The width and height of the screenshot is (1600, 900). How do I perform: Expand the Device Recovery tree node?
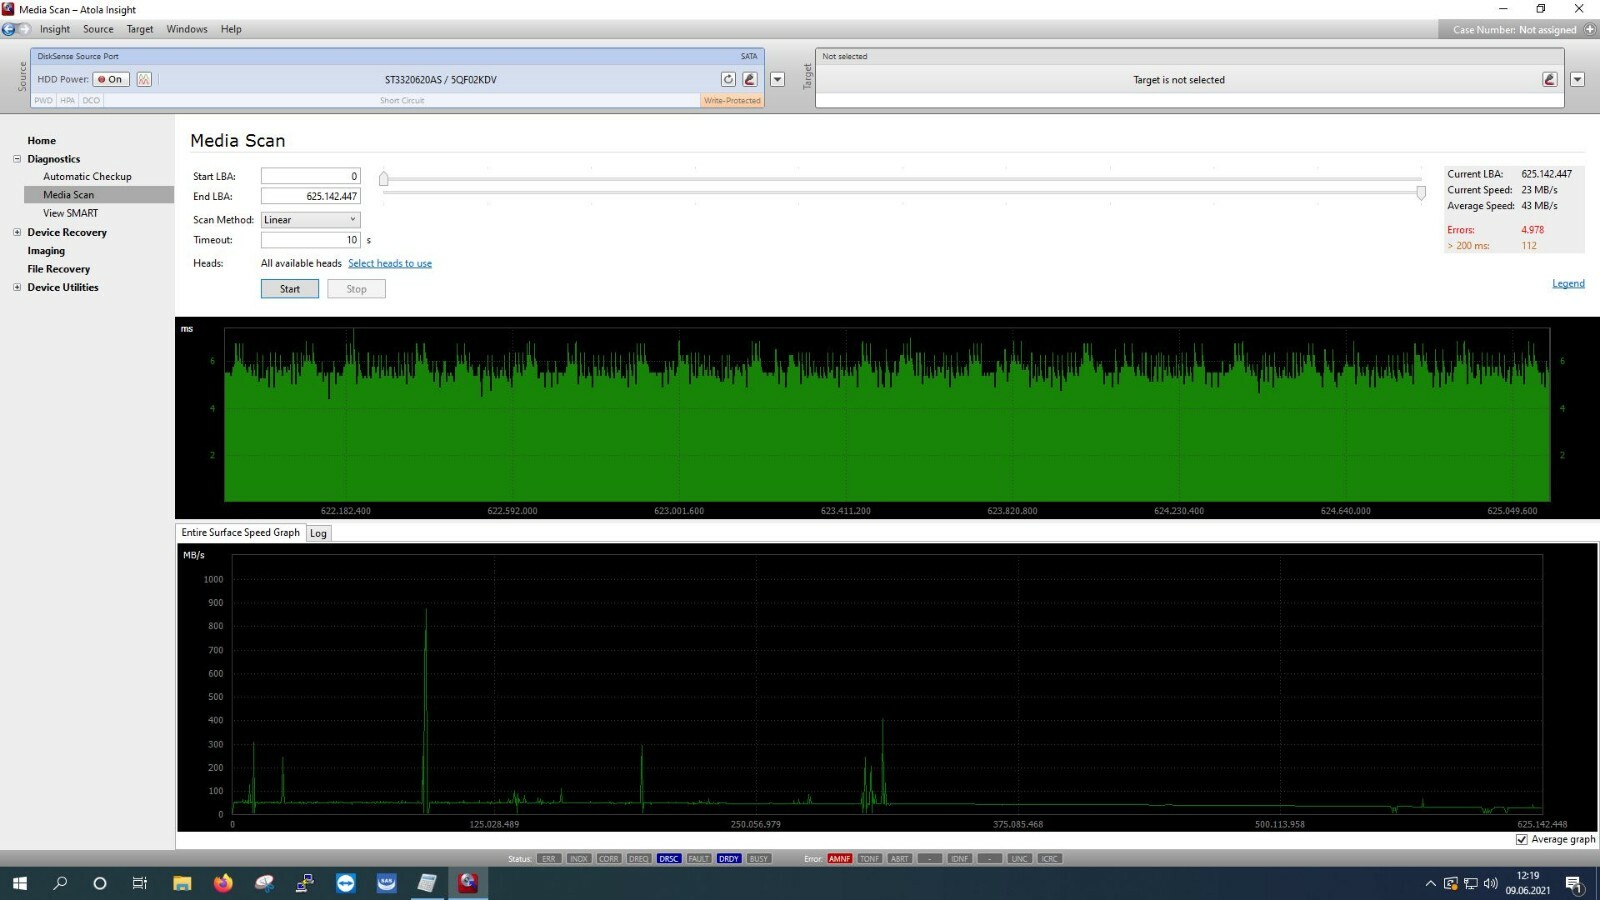click(x=17, y=232)
